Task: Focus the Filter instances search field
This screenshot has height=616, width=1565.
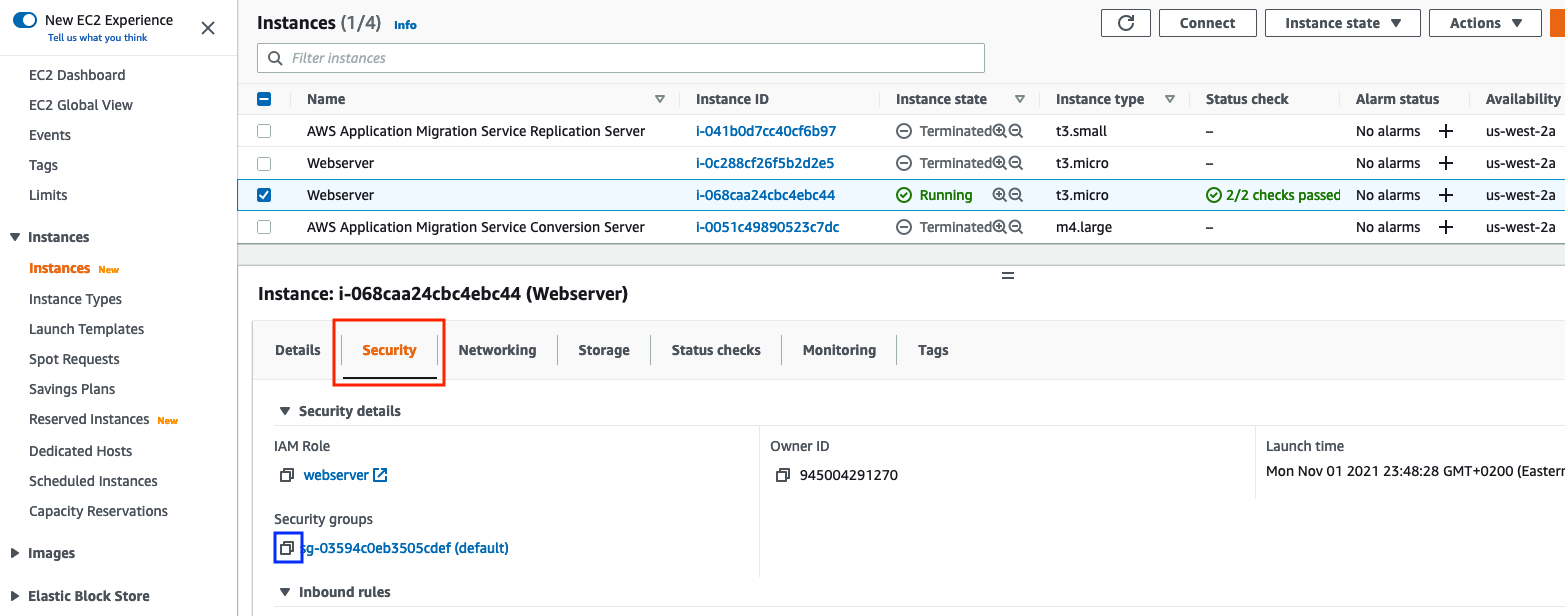Action: [x=621, y=58]
